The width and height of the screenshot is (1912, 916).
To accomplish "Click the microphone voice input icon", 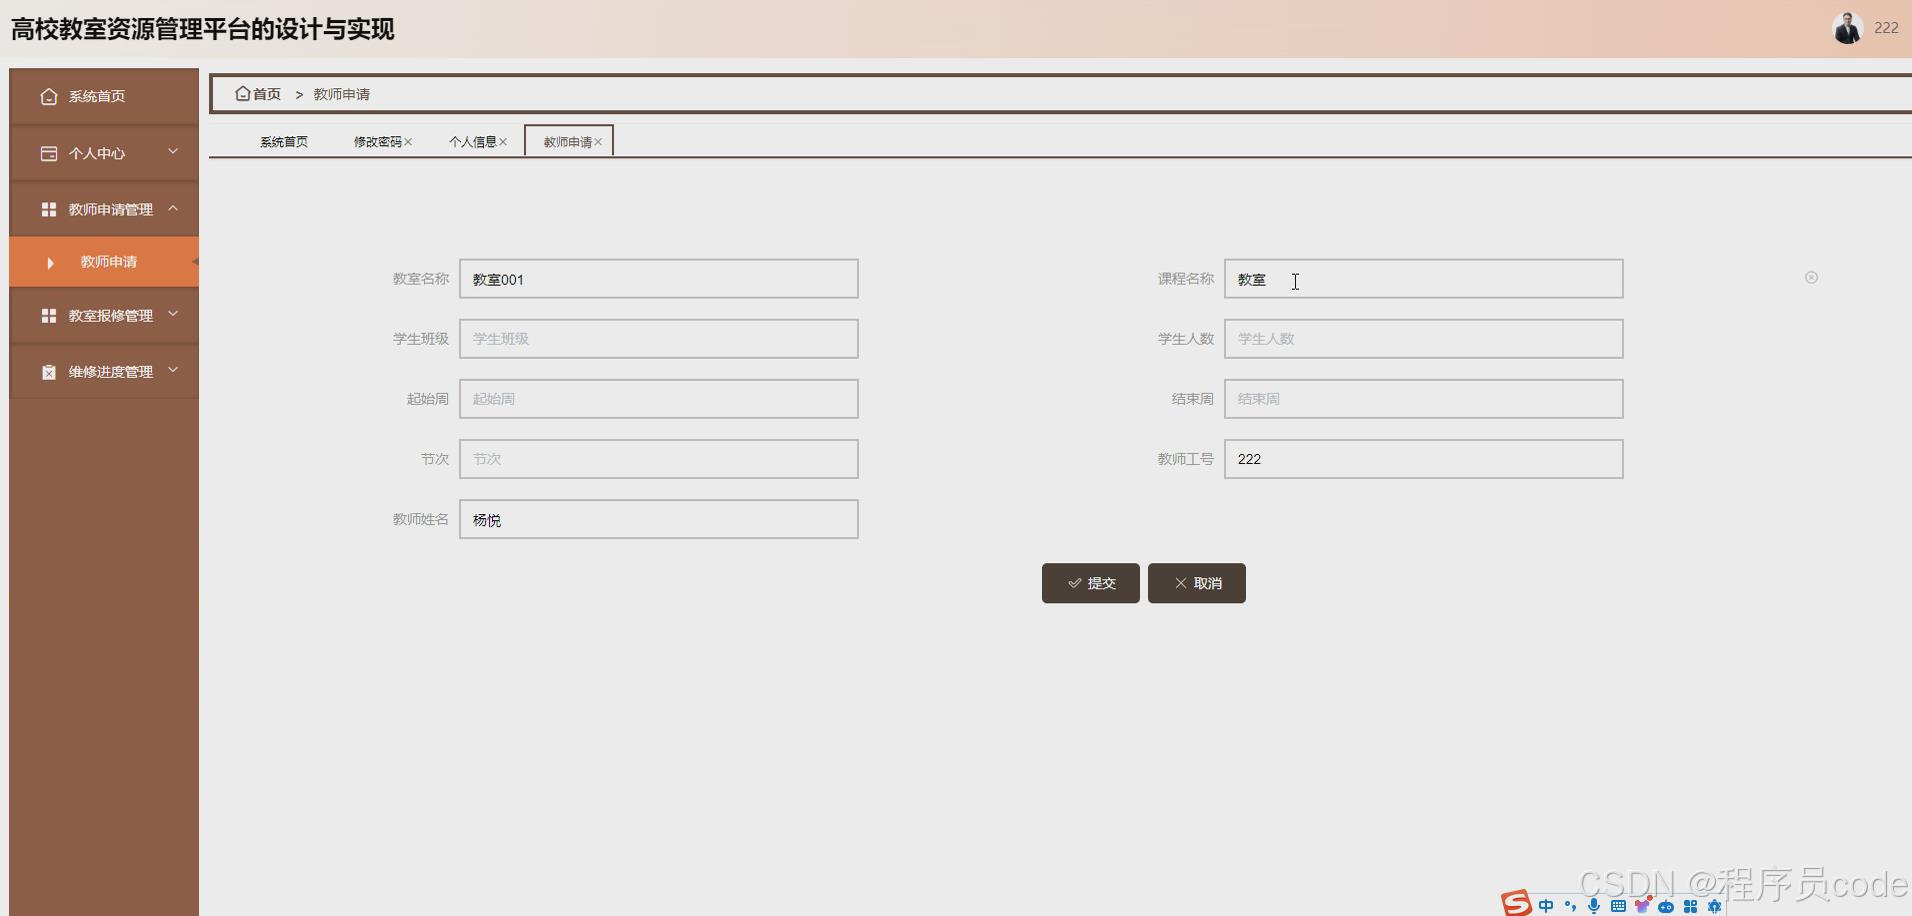I will point(1594,905).
